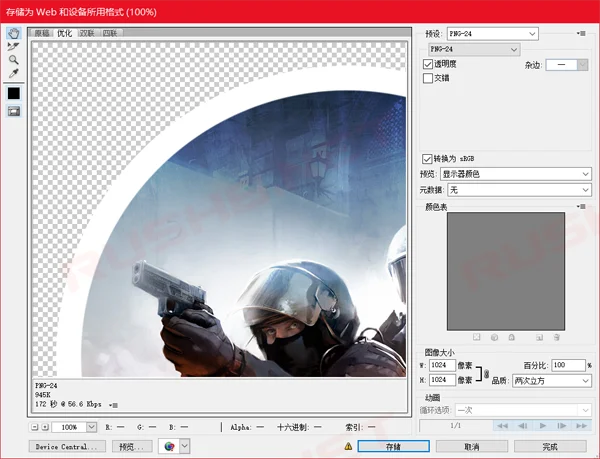The image size is (600, 459).
Task: Click the delete color trash icon
Action: [557, 337]
